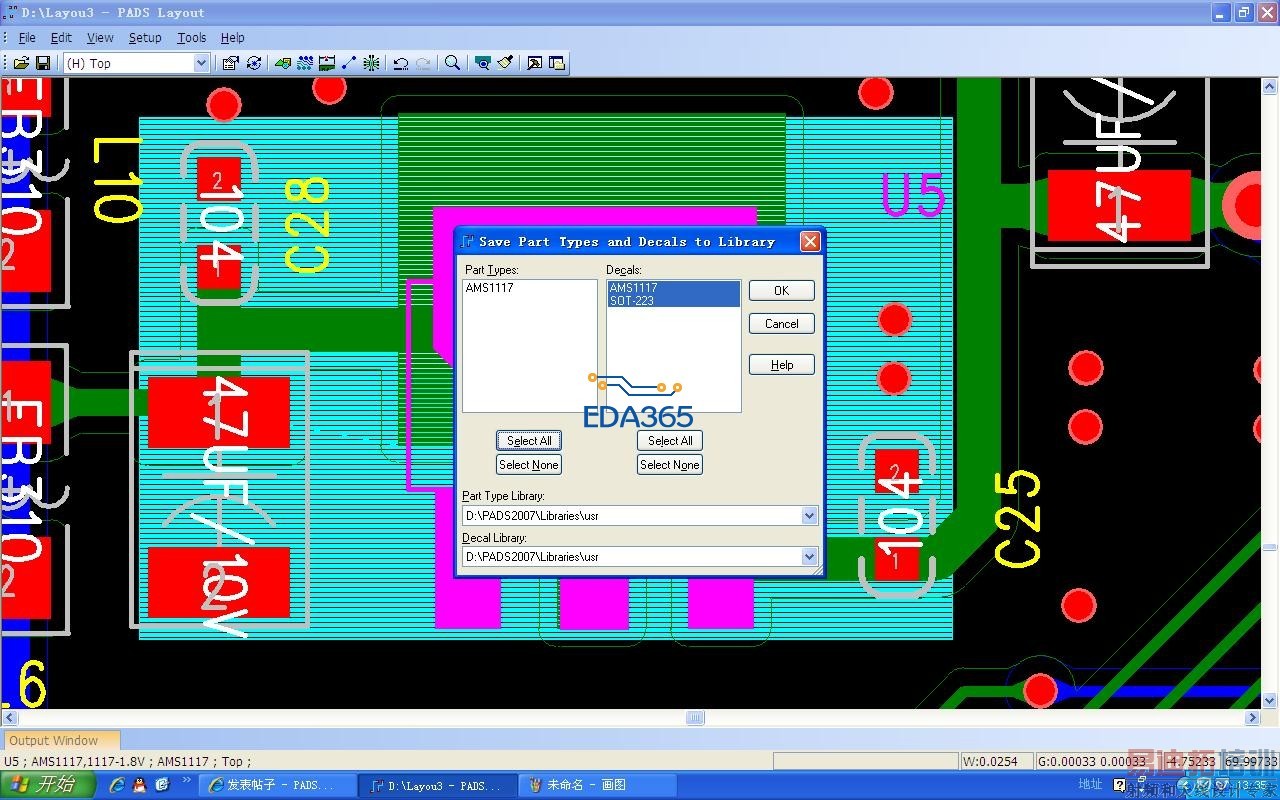1280x800 pixels.
Task: Click the horizontal scrollbar thumb
Action: click(695, 718)
